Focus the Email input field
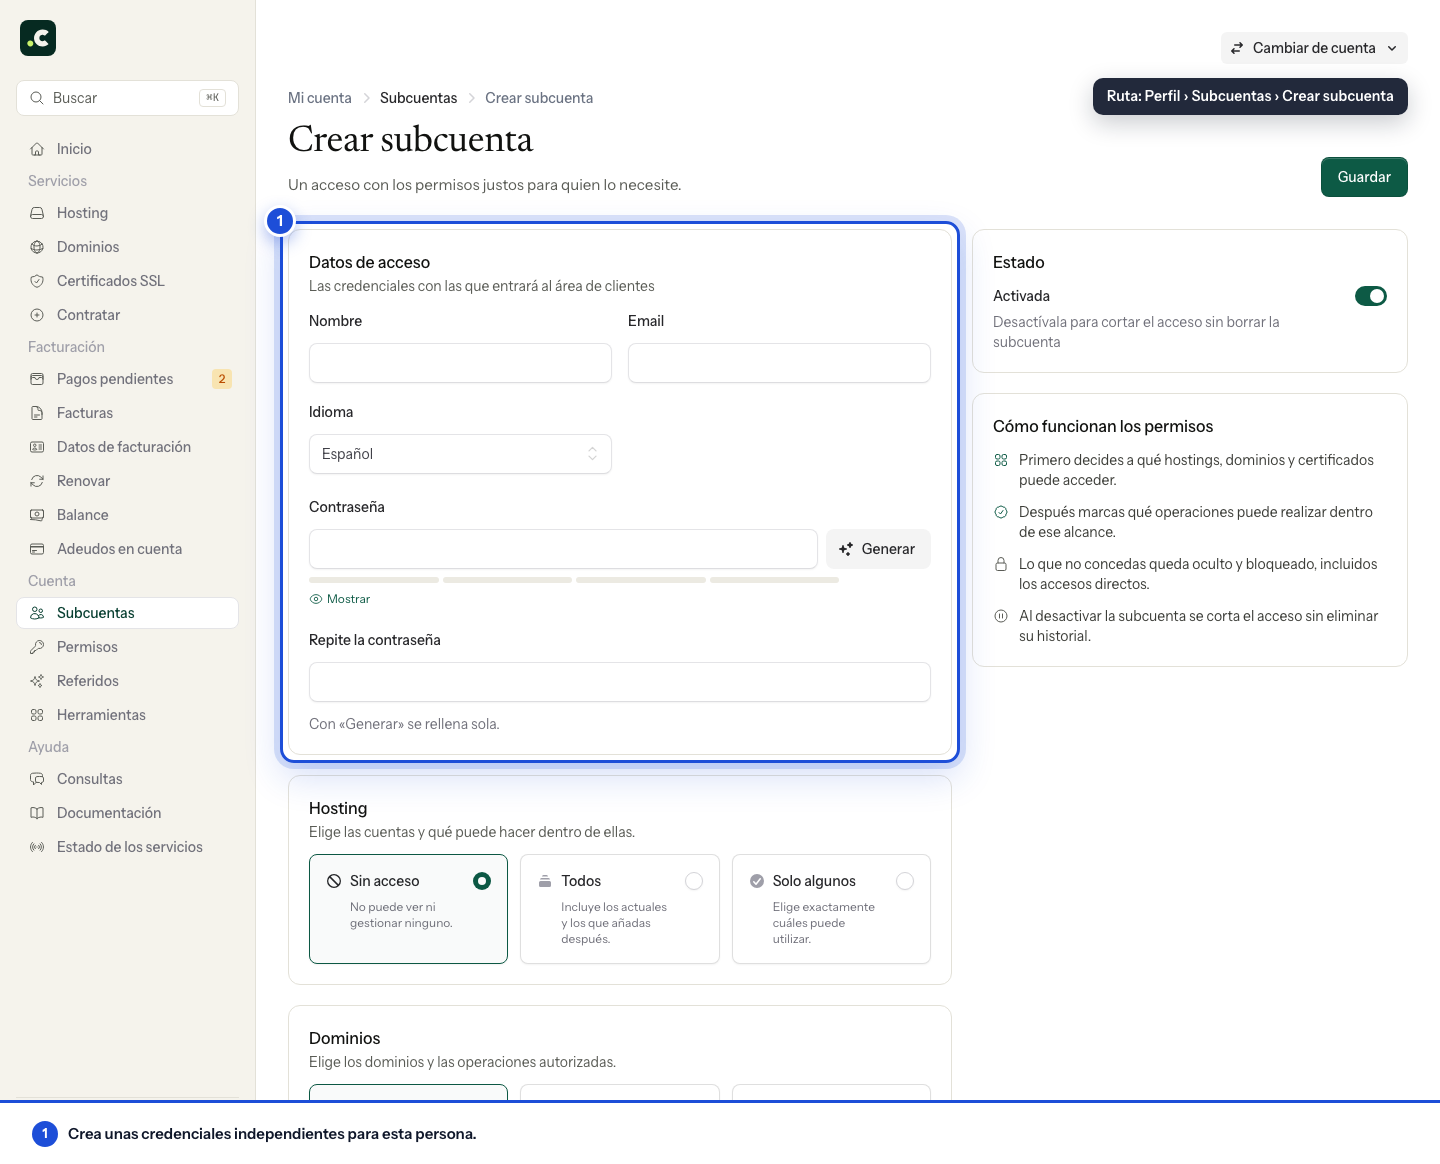The height and width of the screenshot is (1164, 1440). tap(779, 363)
